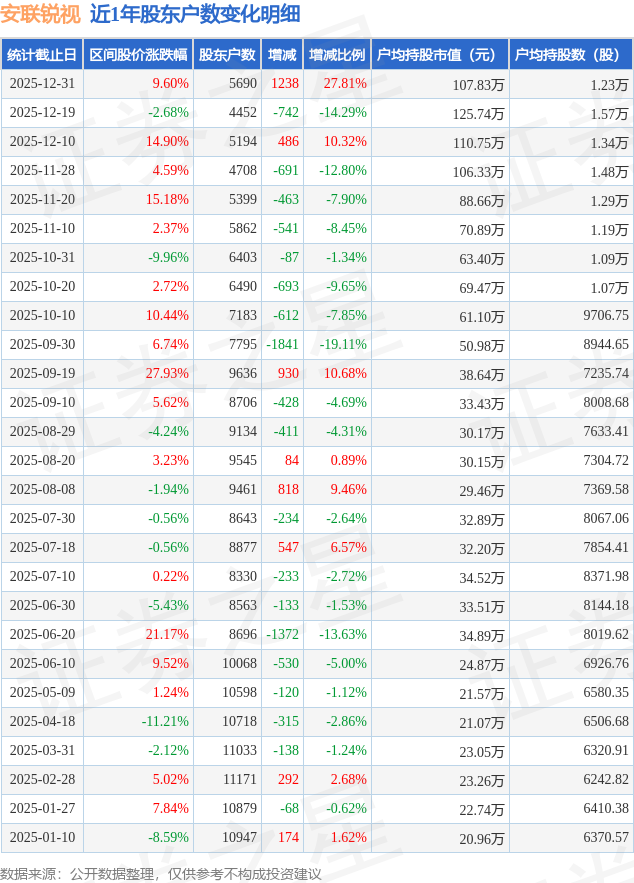Click the 2025-06-20 date cell
634x883 pixels.
point(42,635)
